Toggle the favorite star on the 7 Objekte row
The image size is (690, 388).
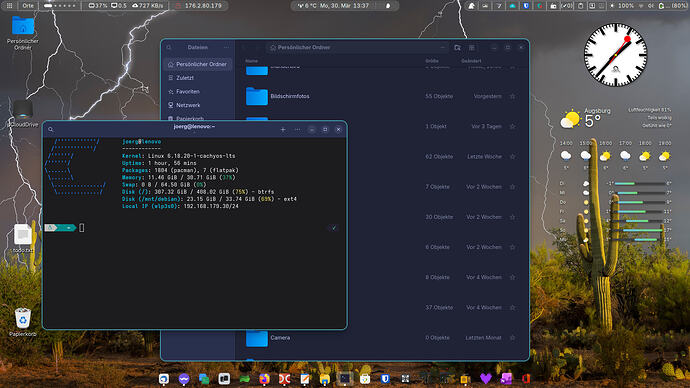(x=513, y=187)
